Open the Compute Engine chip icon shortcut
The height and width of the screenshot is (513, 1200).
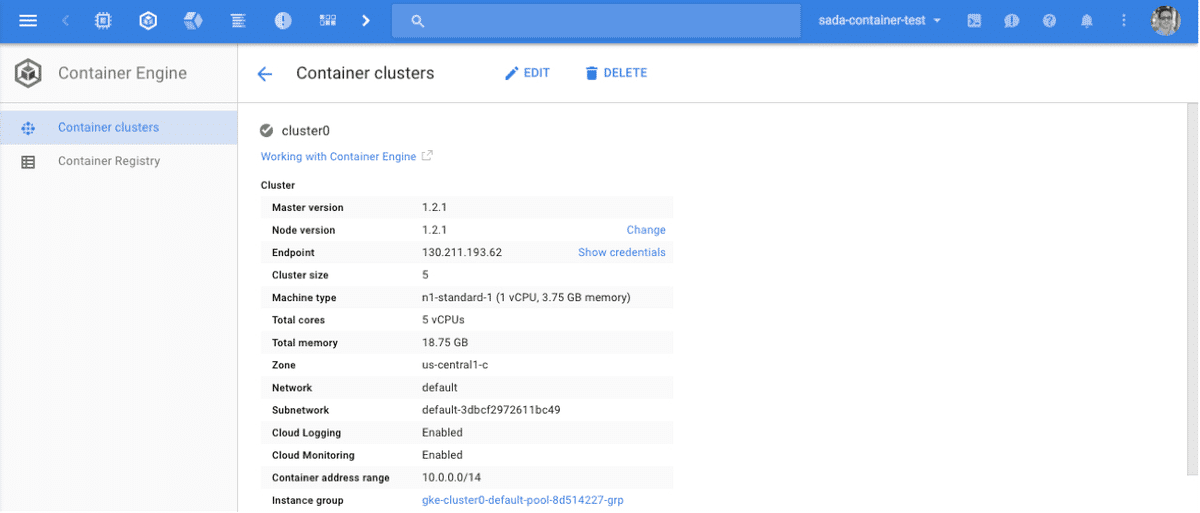pos(103,20)
